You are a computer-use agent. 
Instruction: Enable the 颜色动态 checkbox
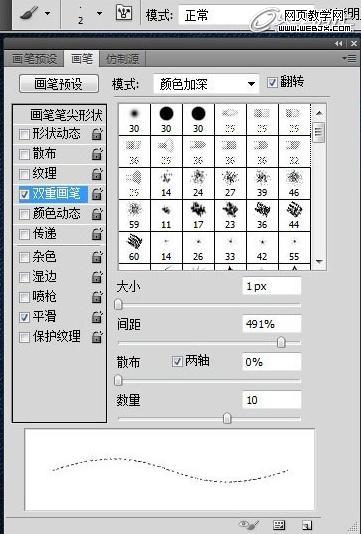click(24, 214)
